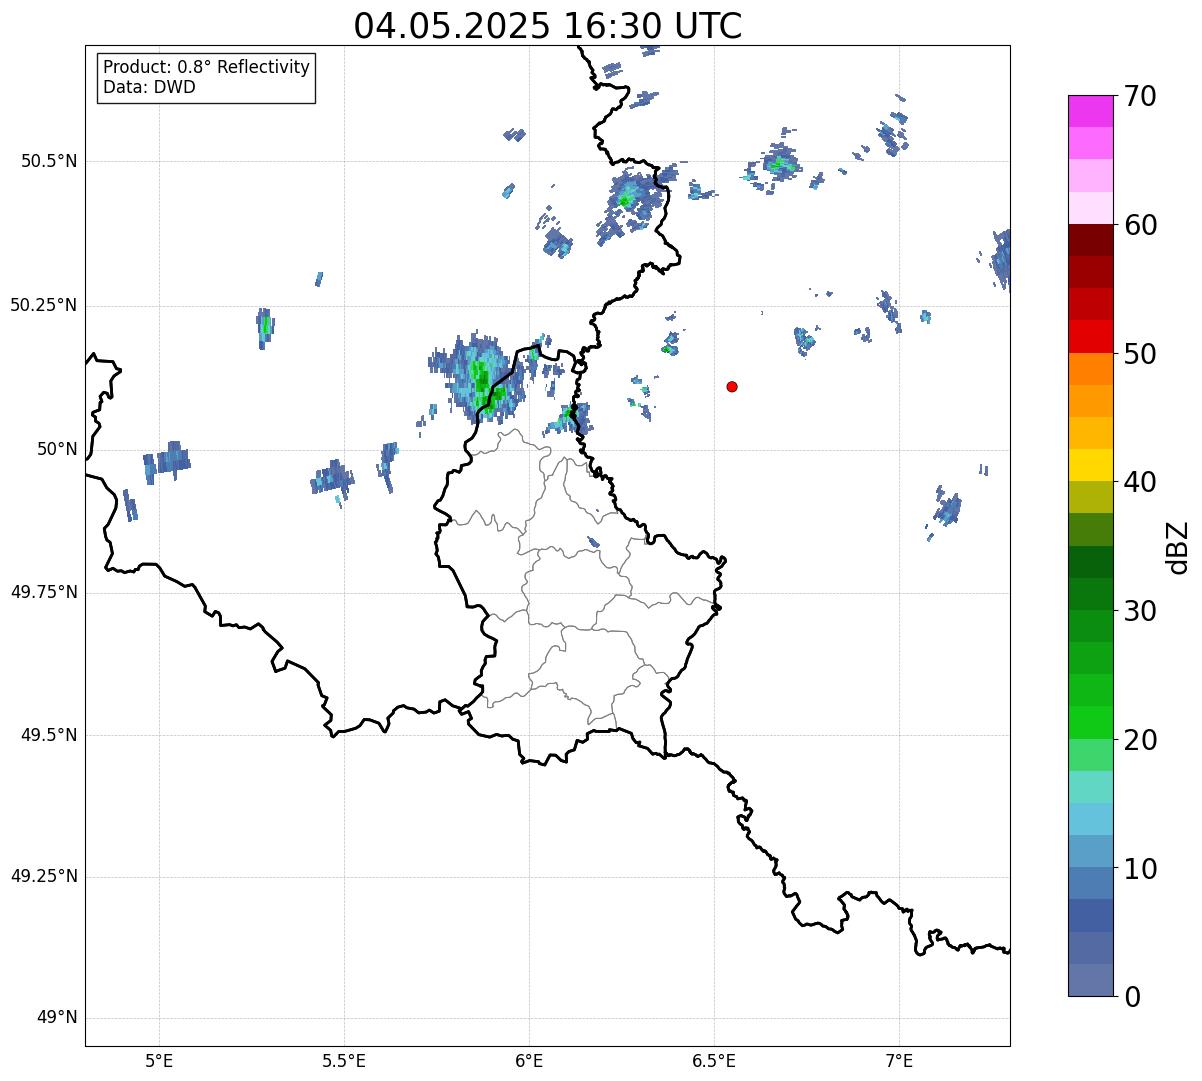
Task: Click the 49.25°N latitude label
Action: [x=43, y=876]
